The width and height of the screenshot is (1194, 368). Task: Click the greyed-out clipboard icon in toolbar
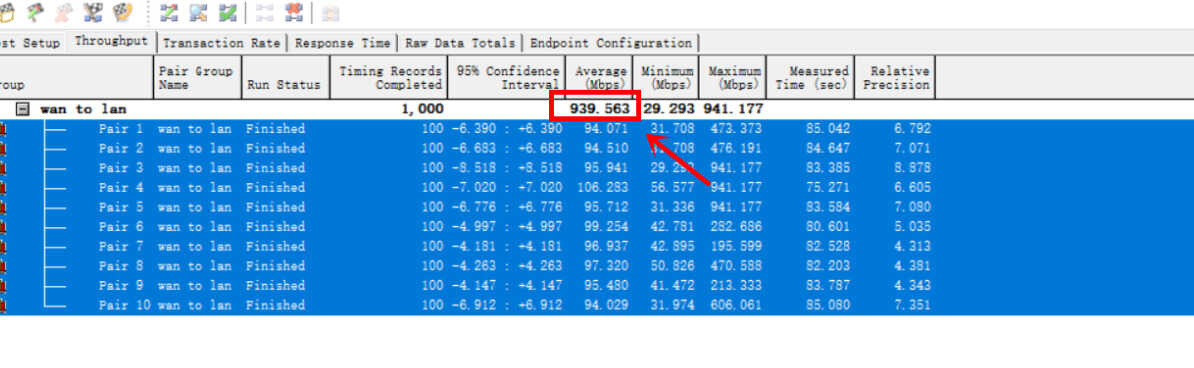(330, 13)
